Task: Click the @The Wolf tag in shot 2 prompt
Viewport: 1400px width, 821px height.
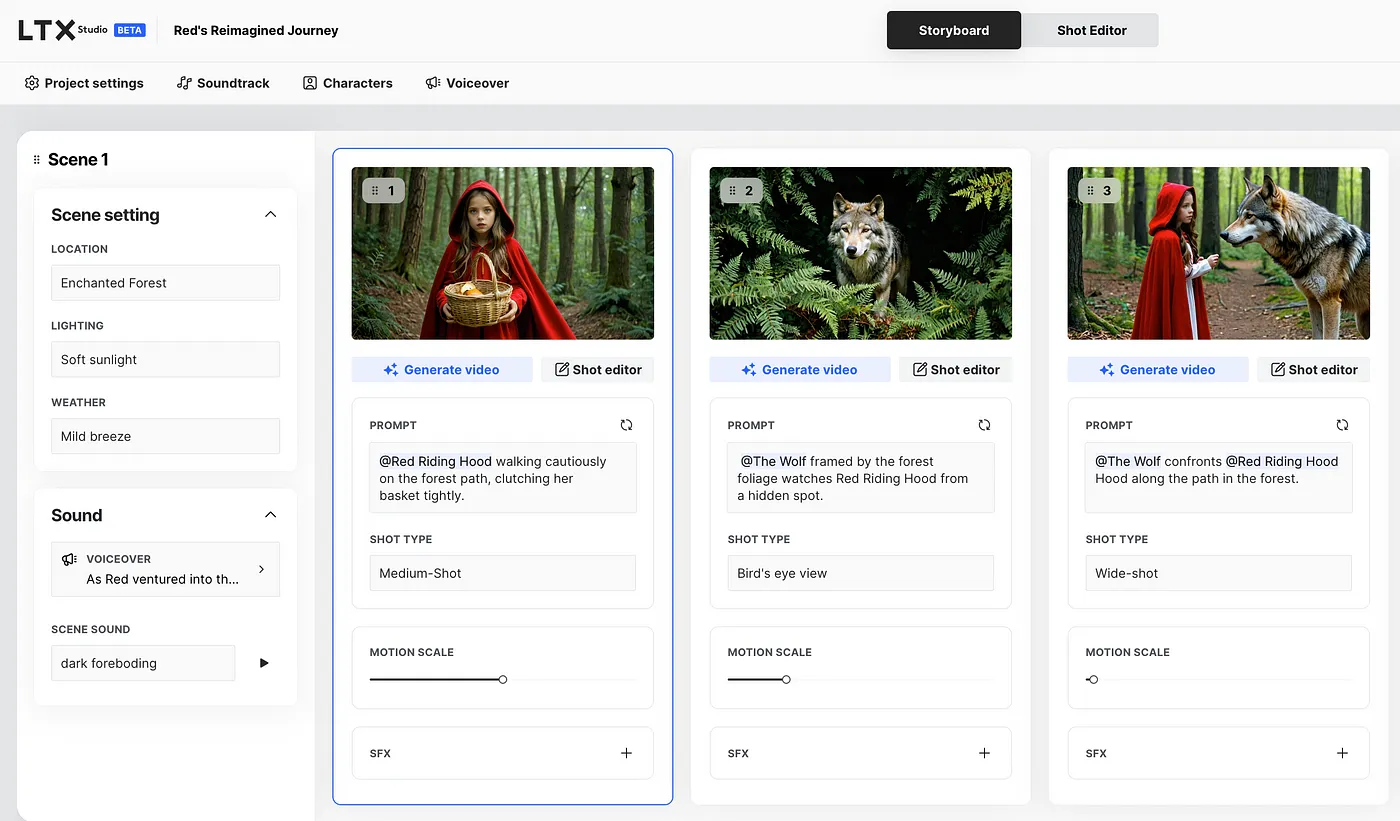Action: click(773, 461)
